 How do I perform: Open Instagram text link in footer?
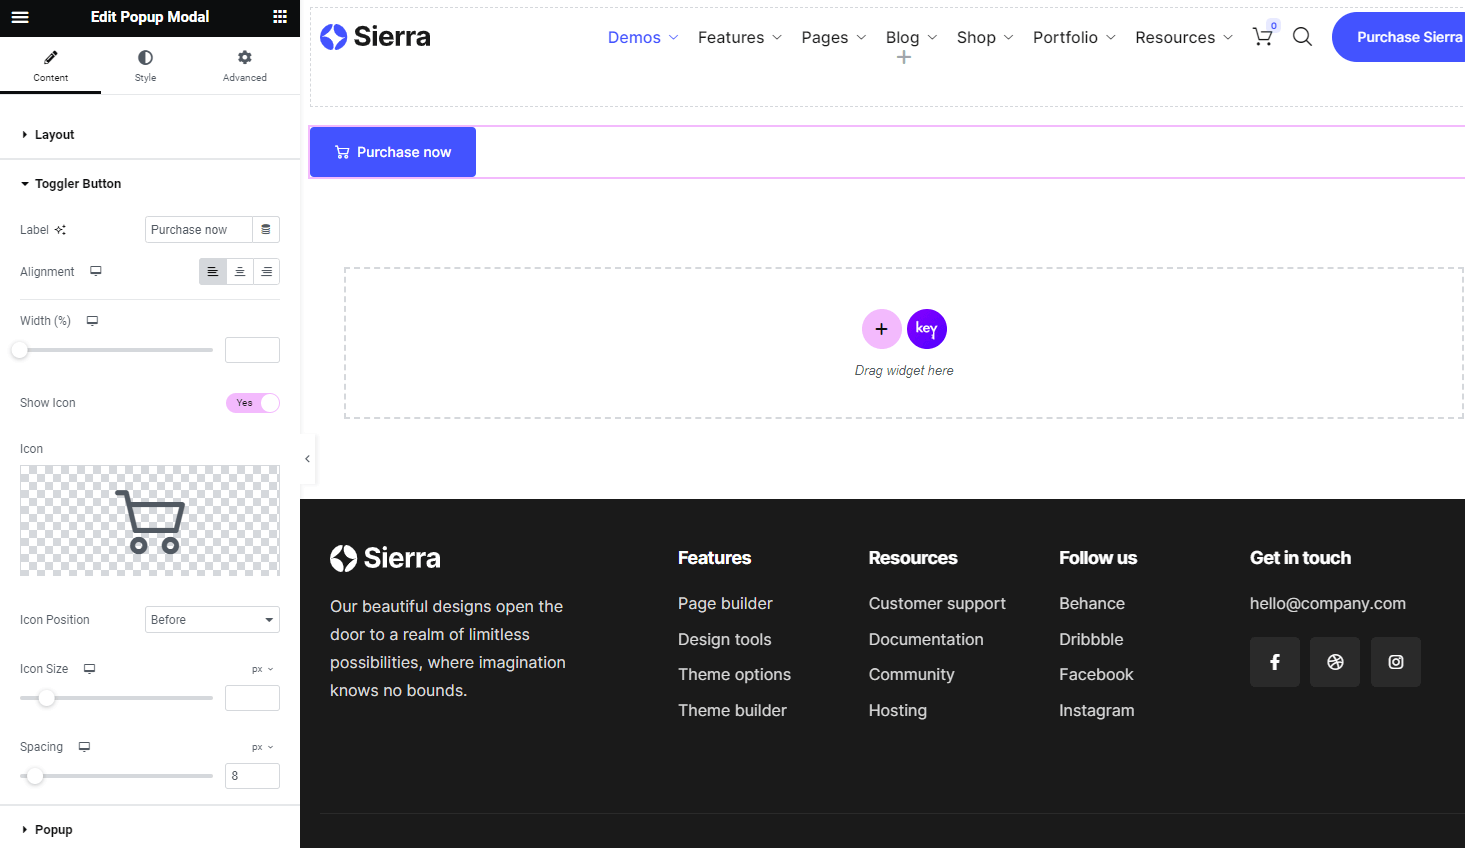coord(1096,711)
